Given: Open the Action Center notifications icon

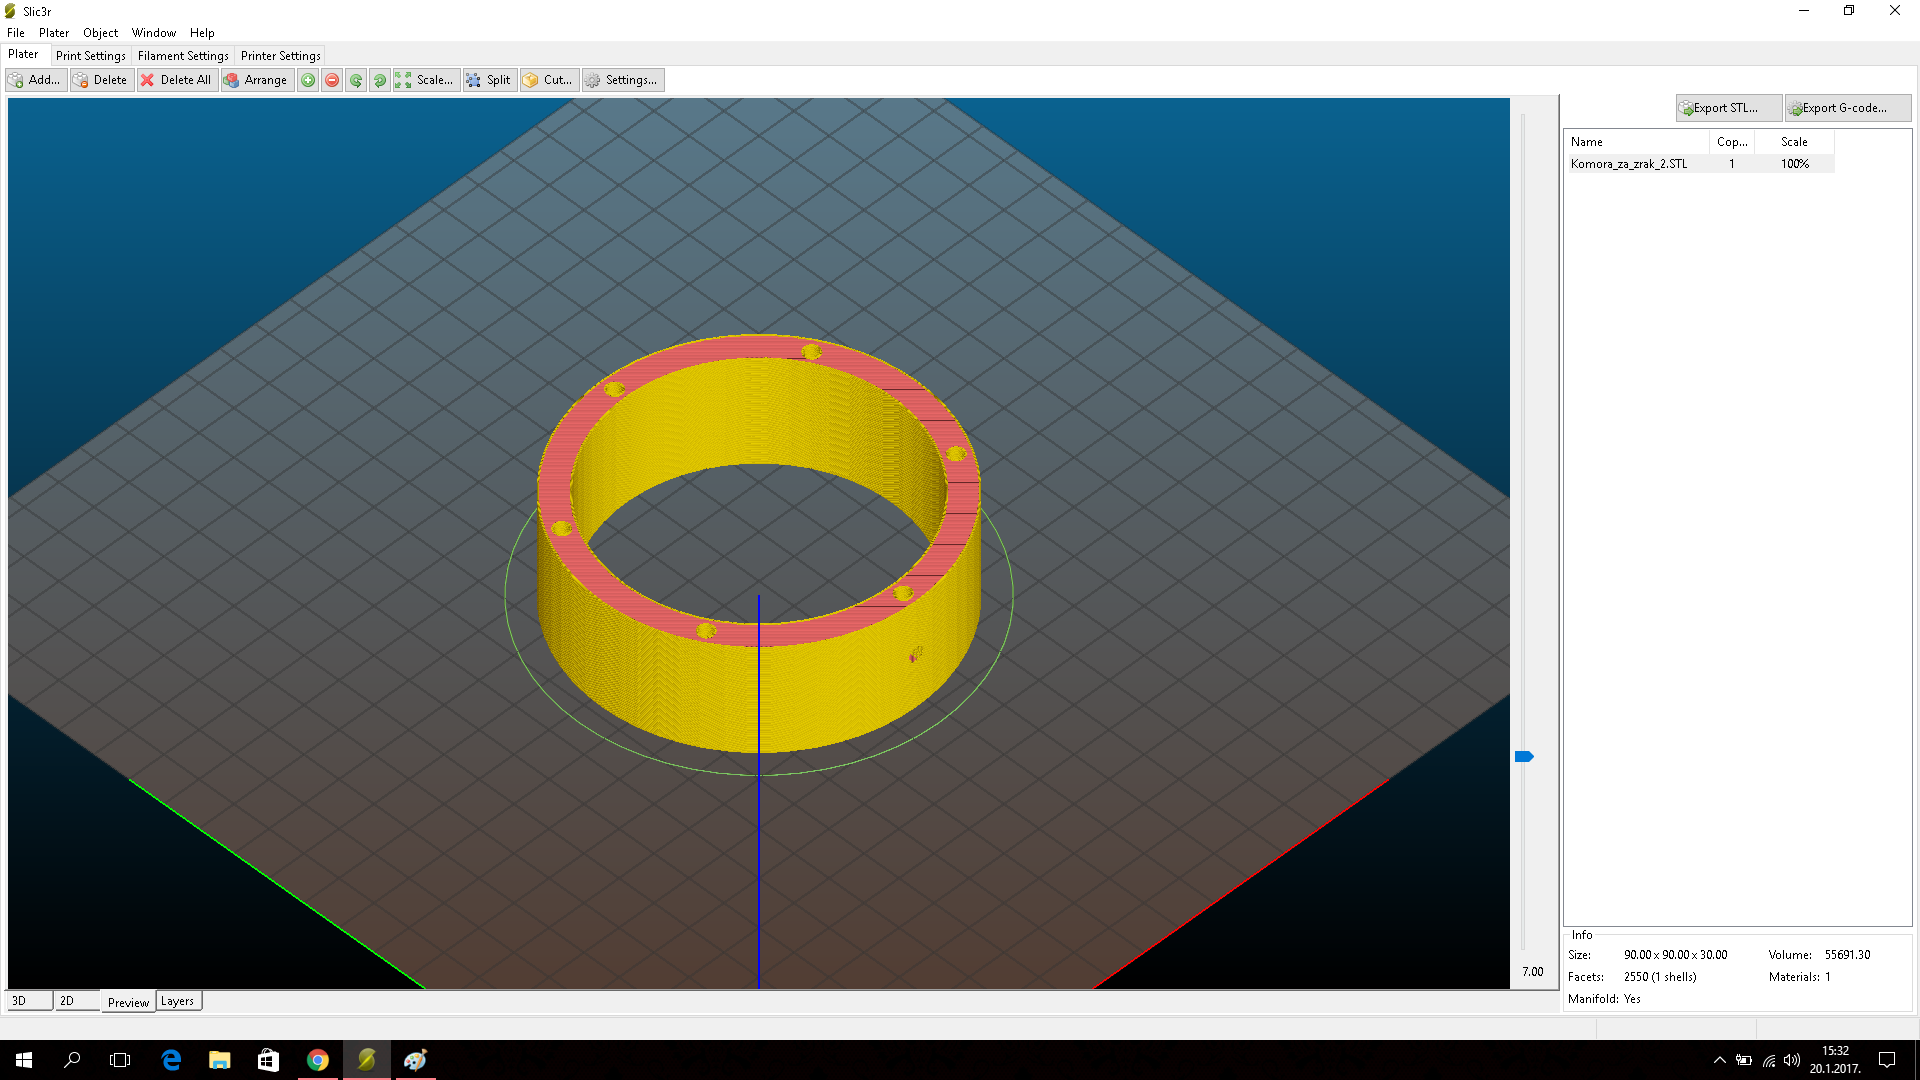Looking at the screenshot, I should click(x=1887, y=1060).
